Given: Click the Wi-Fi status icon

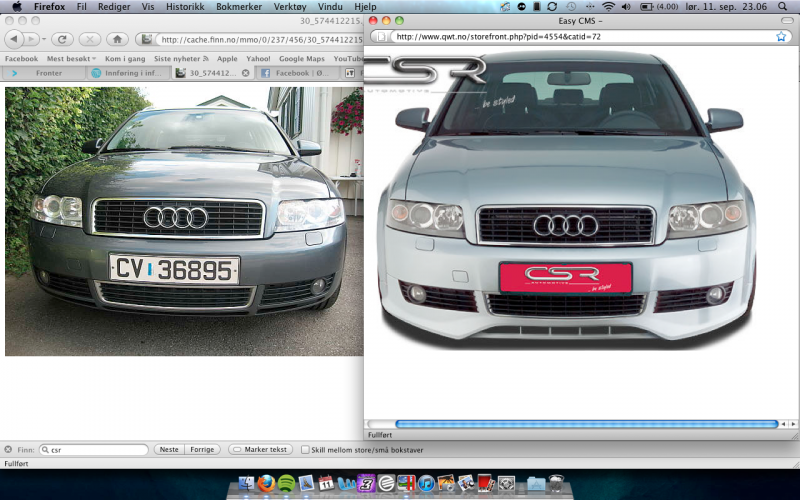Looking at the screenshot, I should tap(608, 6).
